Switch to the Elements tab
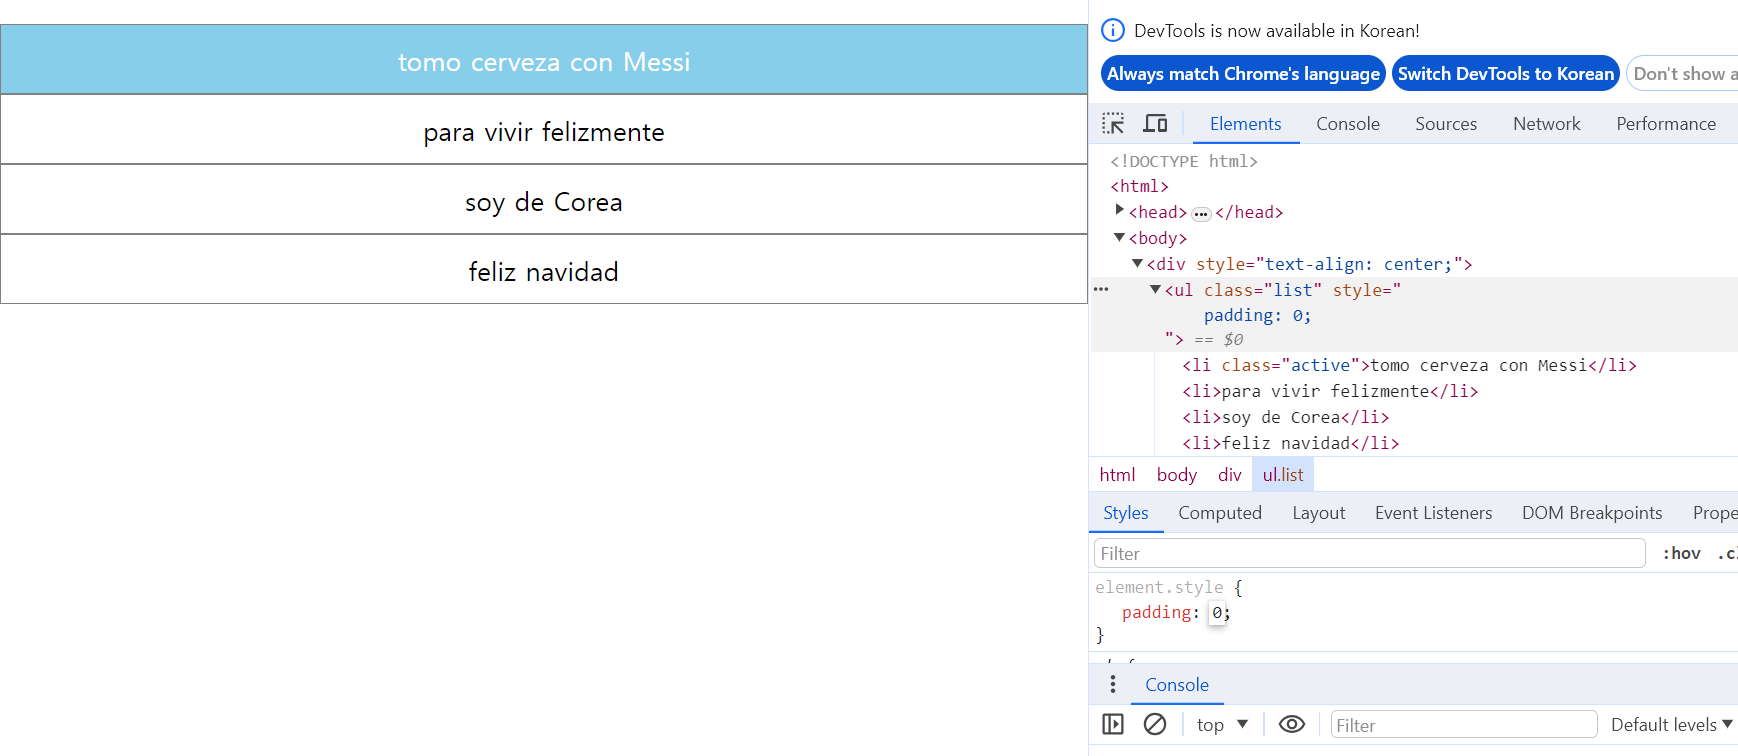The height and width of the screenshot is (756, 1738). pyautogui.click(x=1245, y=123)
